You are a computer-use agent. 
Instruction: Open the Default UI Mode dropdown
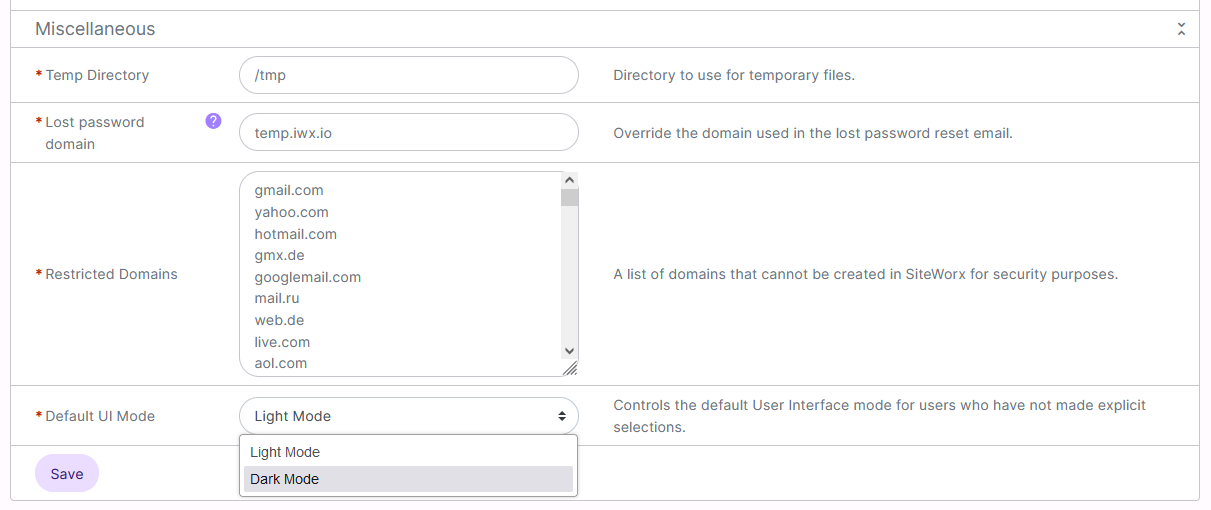click(408, 416)
